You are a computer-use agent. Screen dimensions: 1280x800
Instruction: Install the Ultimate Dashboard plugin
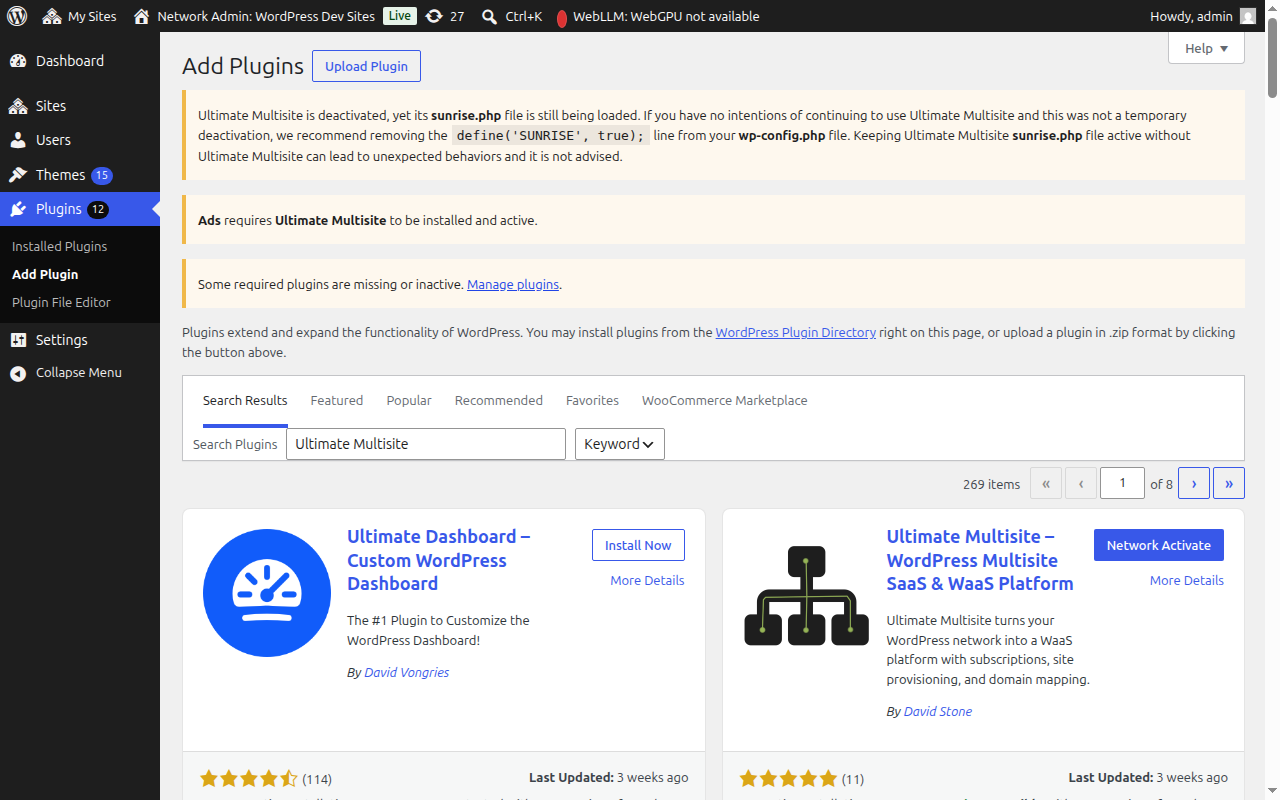[x=638, y=545]
